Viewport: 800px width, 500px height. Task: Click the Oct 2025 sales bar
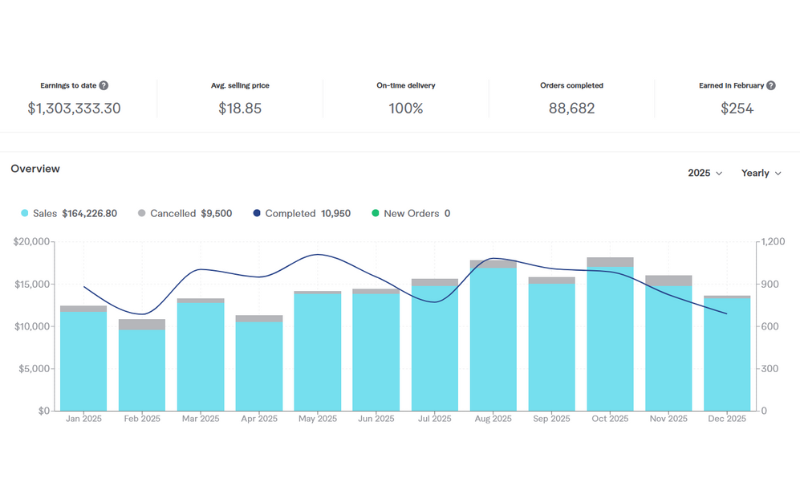point(610,340)
